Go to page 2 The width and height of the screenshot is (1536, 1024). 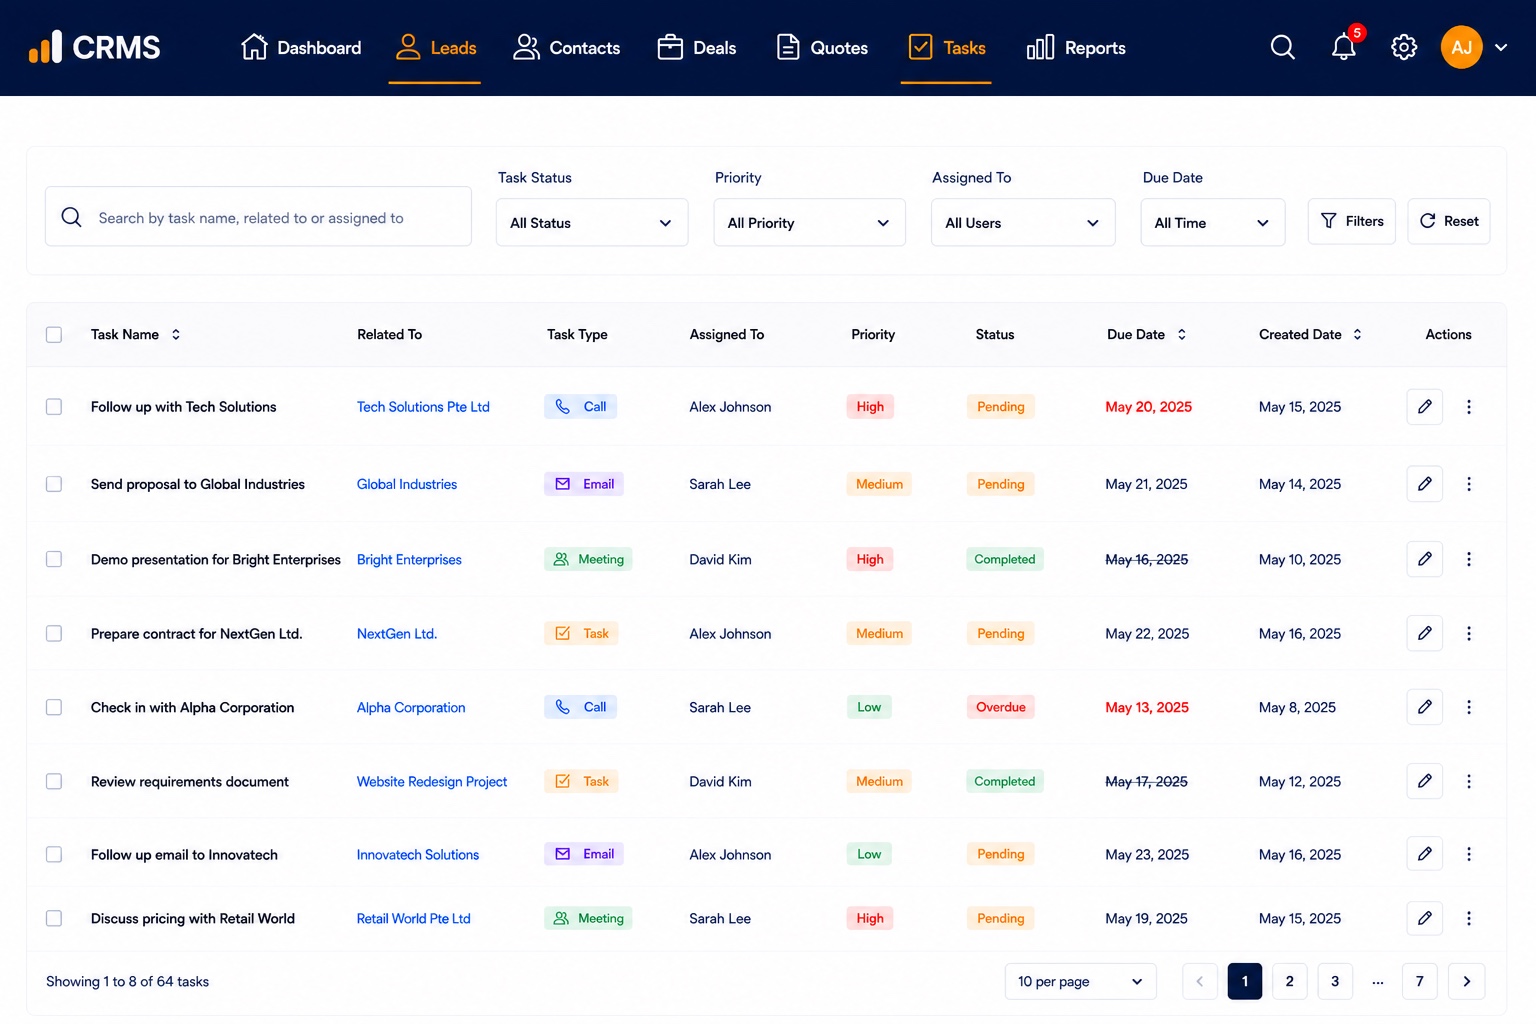1289,981
